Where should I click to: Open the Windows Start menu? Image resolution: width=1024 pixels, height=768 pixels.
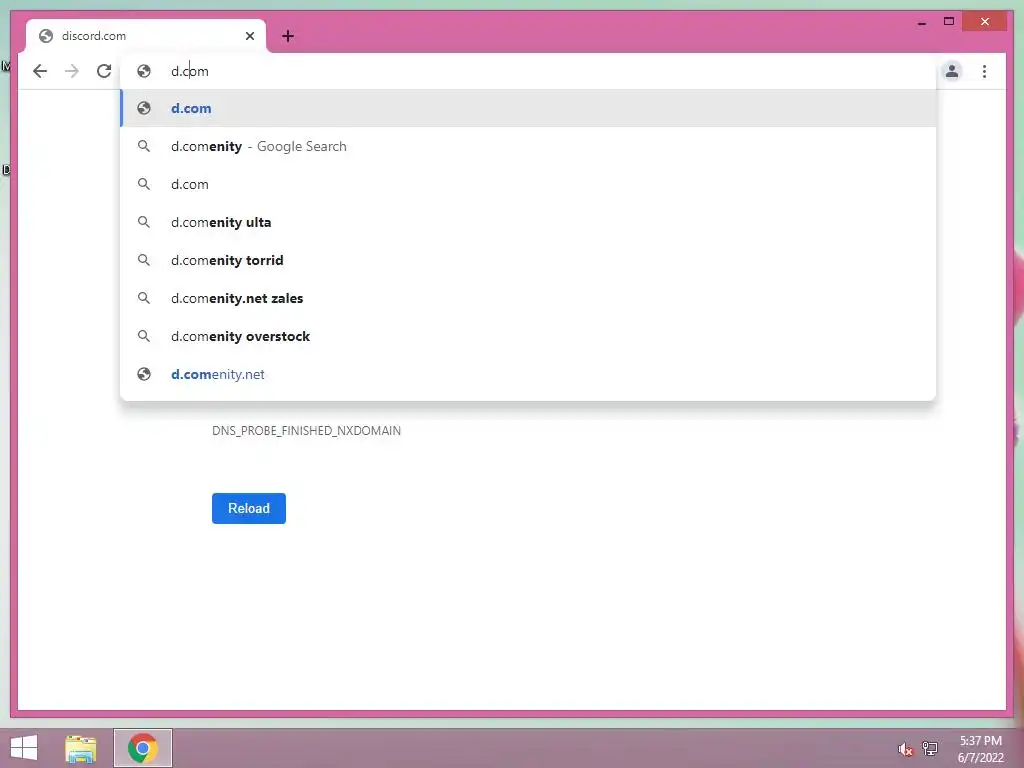[24, 748]
